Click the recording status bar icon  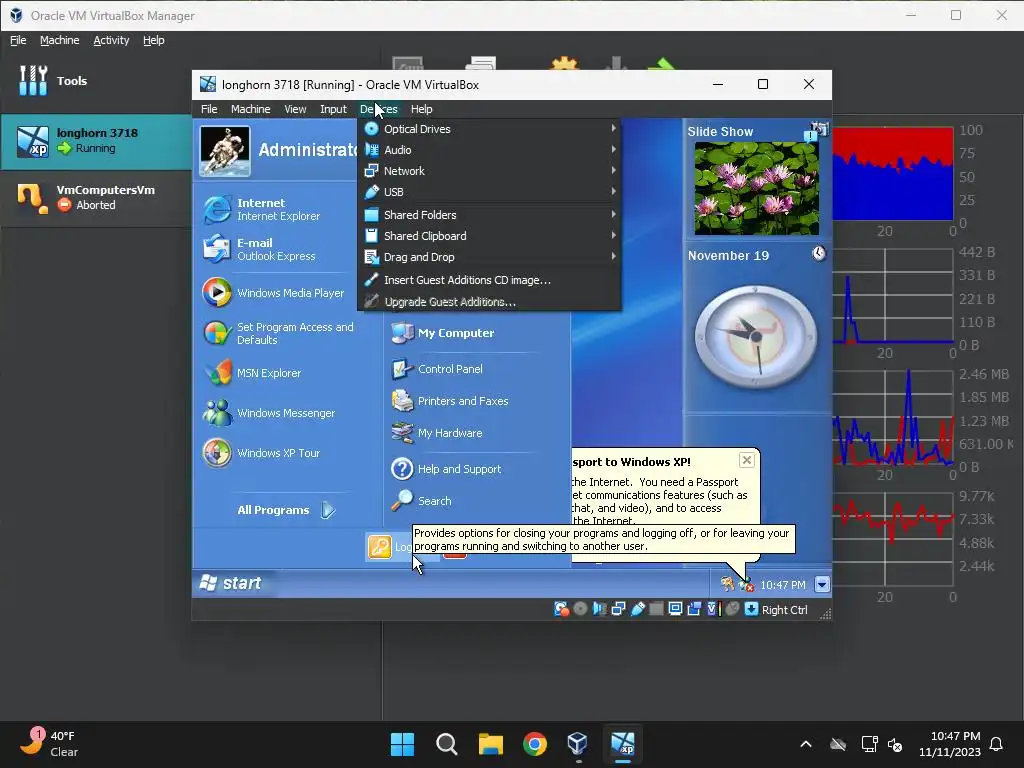pyautogui.click(x=694, y=609)
